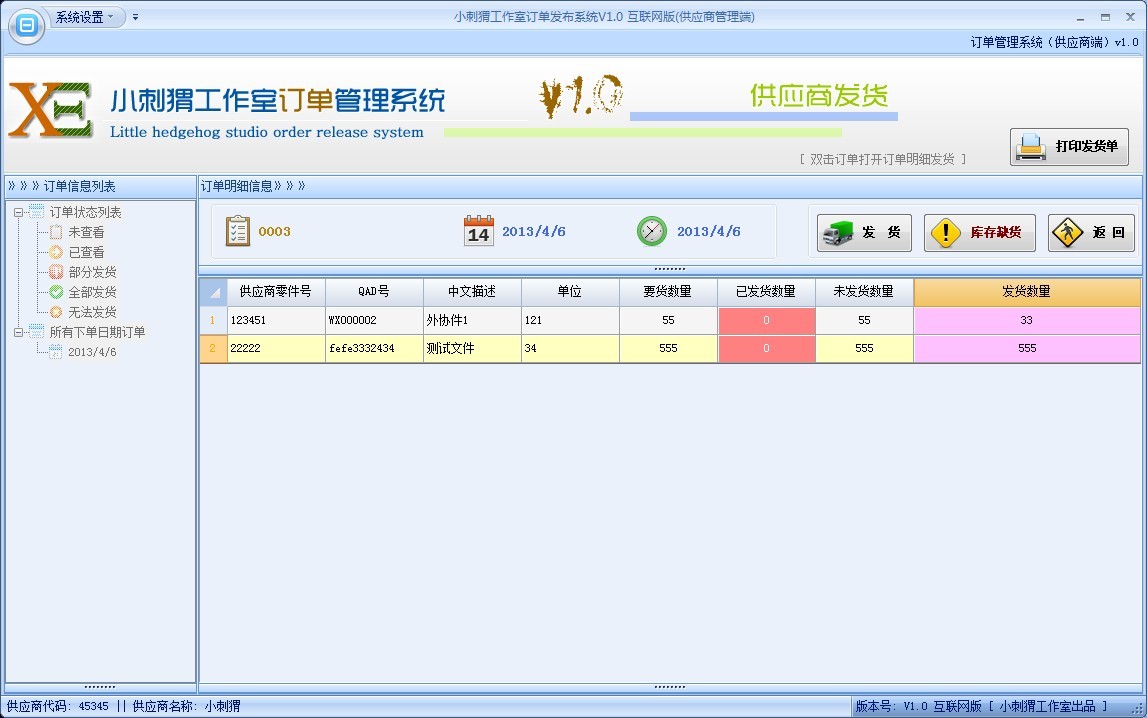Click the 发货 ship button
Viewport: 1147px width, 718px height.
[864, 233]
